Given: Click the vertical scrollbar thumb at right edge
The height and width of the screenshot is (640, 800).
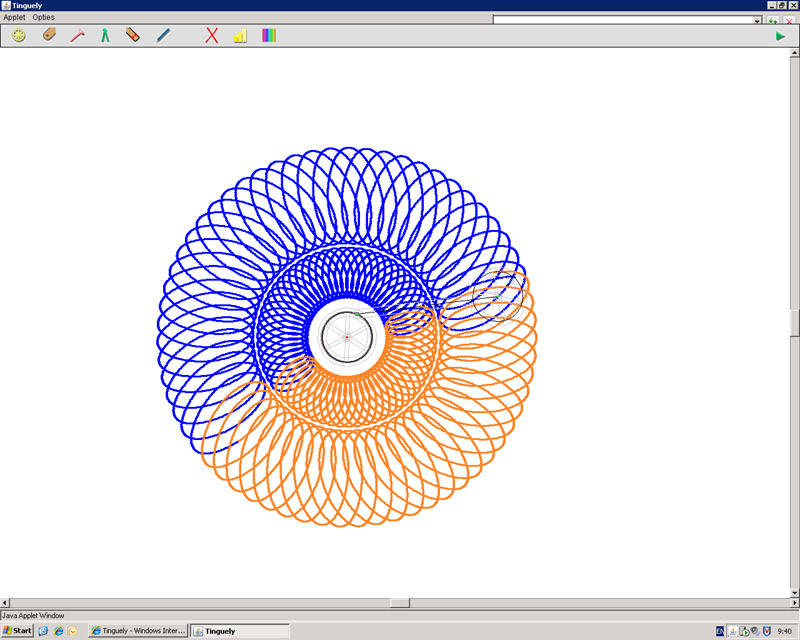Looking at the screenshot, I should pyautogui.click(x=795, y=323).
